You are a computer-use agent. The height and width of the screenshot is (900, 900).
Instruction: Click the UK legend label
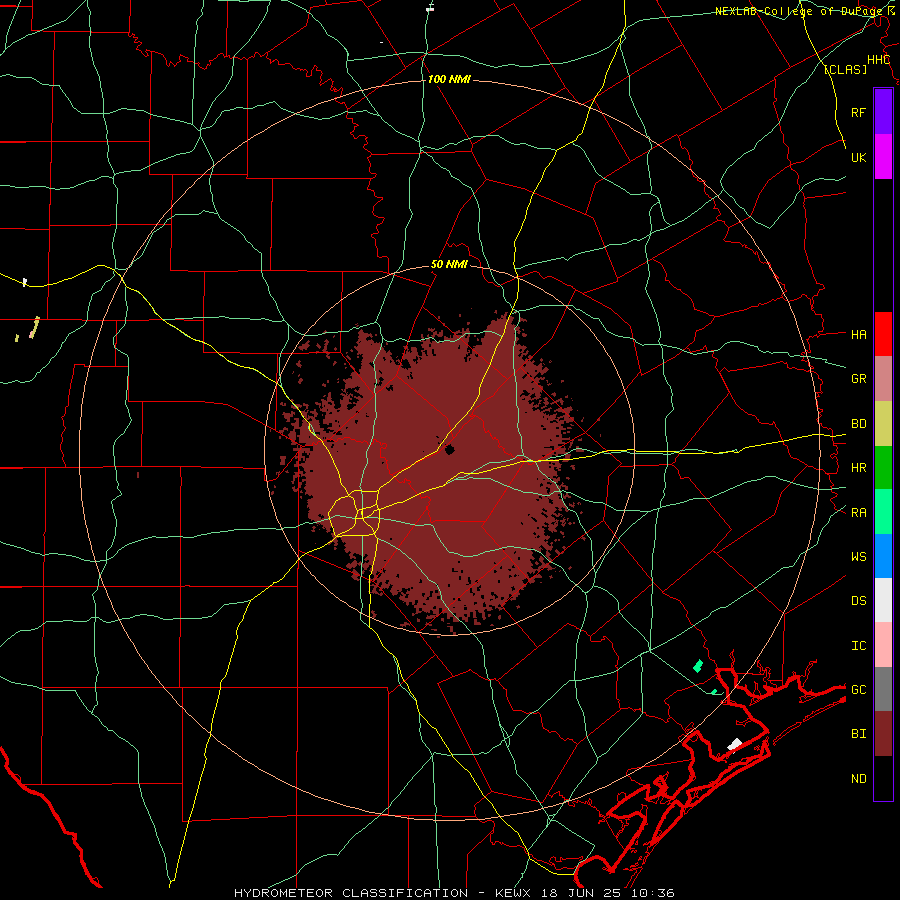858,157
